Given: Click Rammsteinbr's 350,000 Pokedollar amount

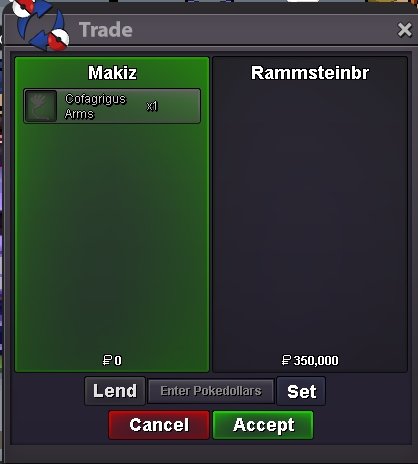Looking at the screenshot, I should tap(316, 360).
